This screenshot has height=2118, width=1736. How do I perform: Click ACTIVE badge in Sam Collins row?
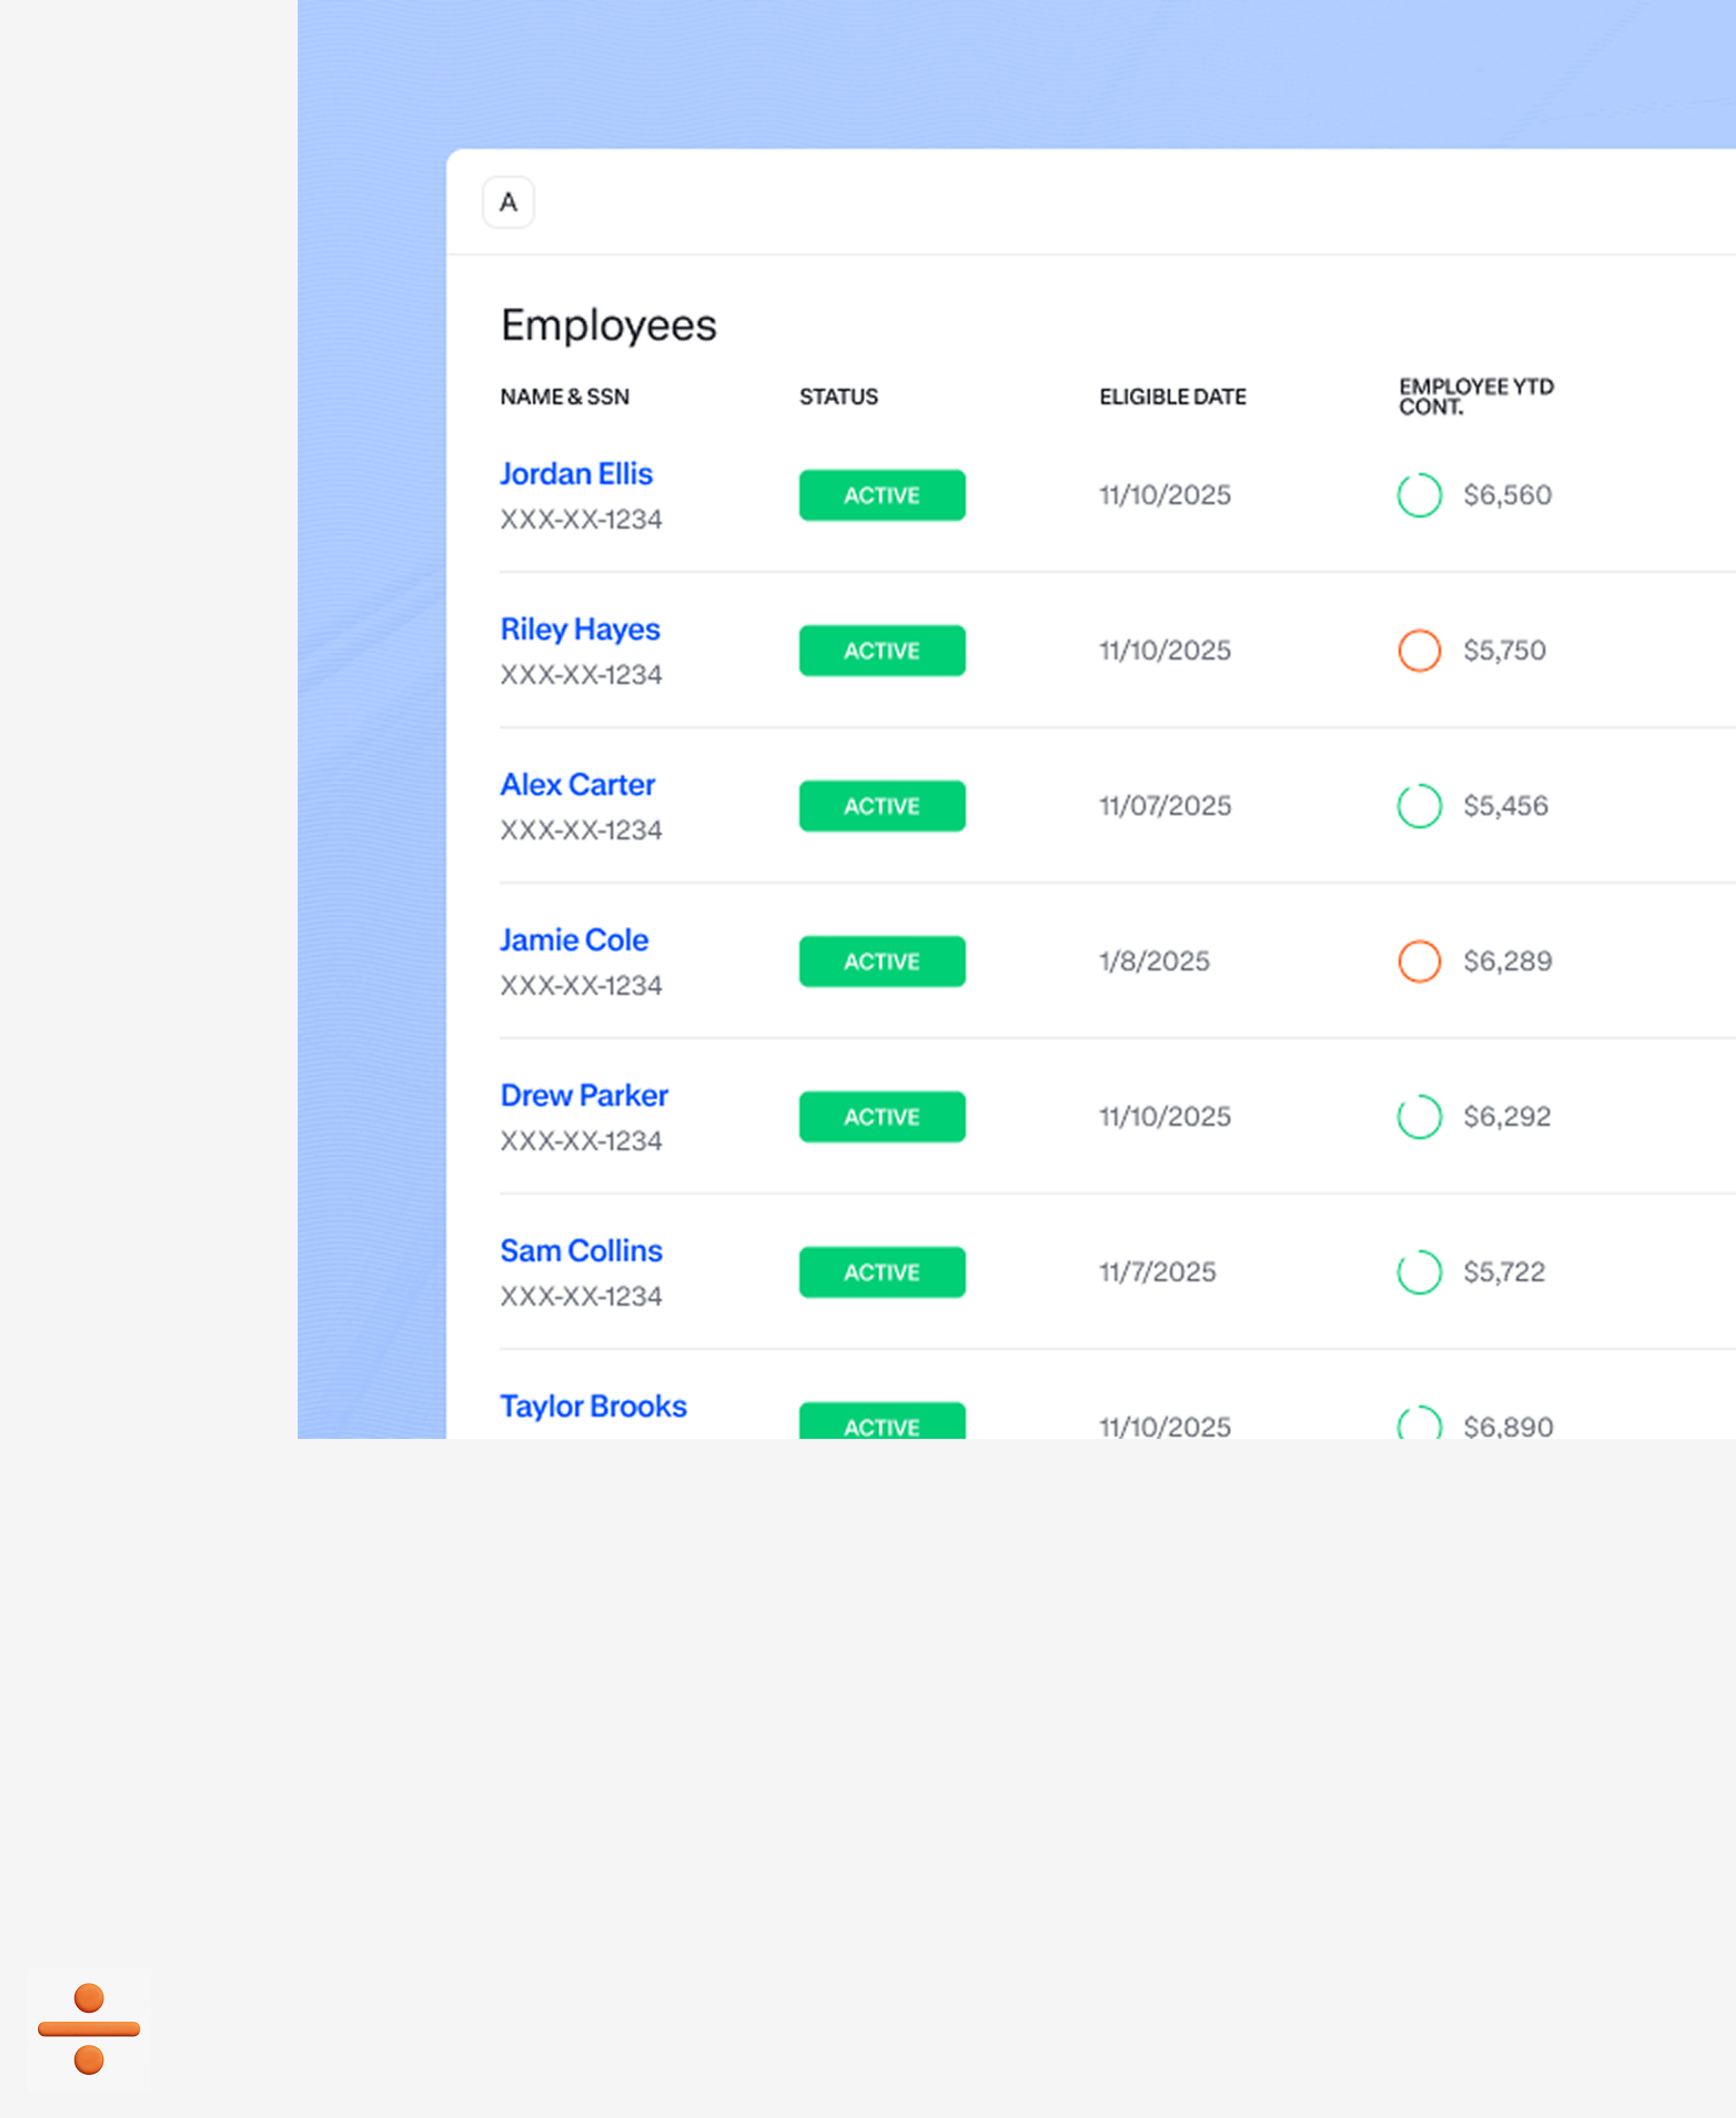pos(882,1272)
